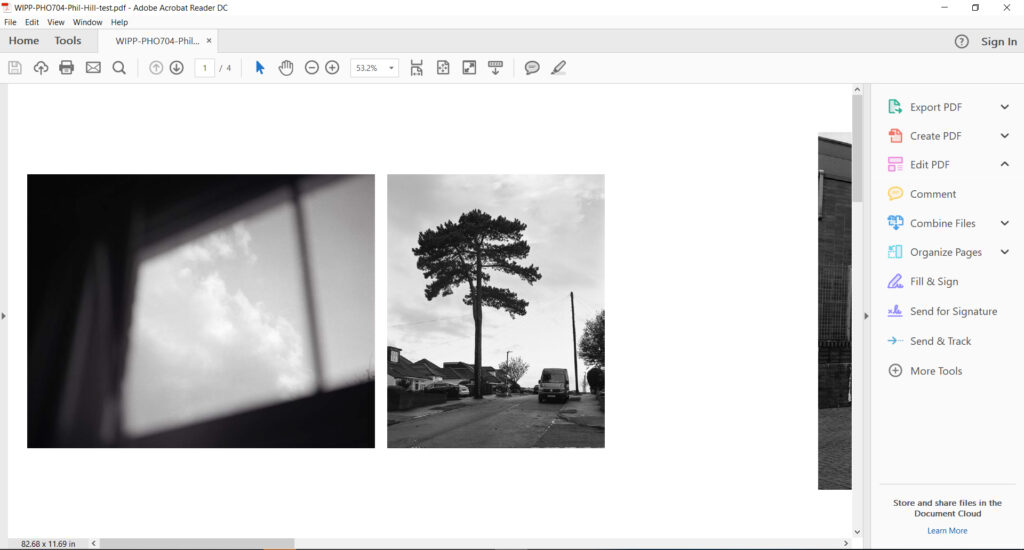Open the Window menu
The height and width of the screenshot is (550, 1024).
(x=88, y=22)
